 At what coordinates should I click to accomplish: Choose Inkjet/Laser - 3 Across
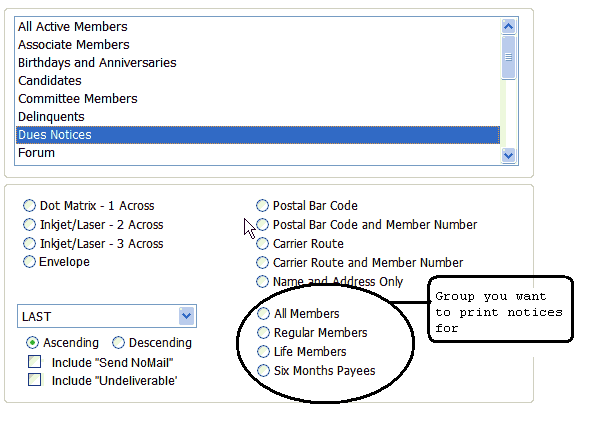[x=29, y=243]
